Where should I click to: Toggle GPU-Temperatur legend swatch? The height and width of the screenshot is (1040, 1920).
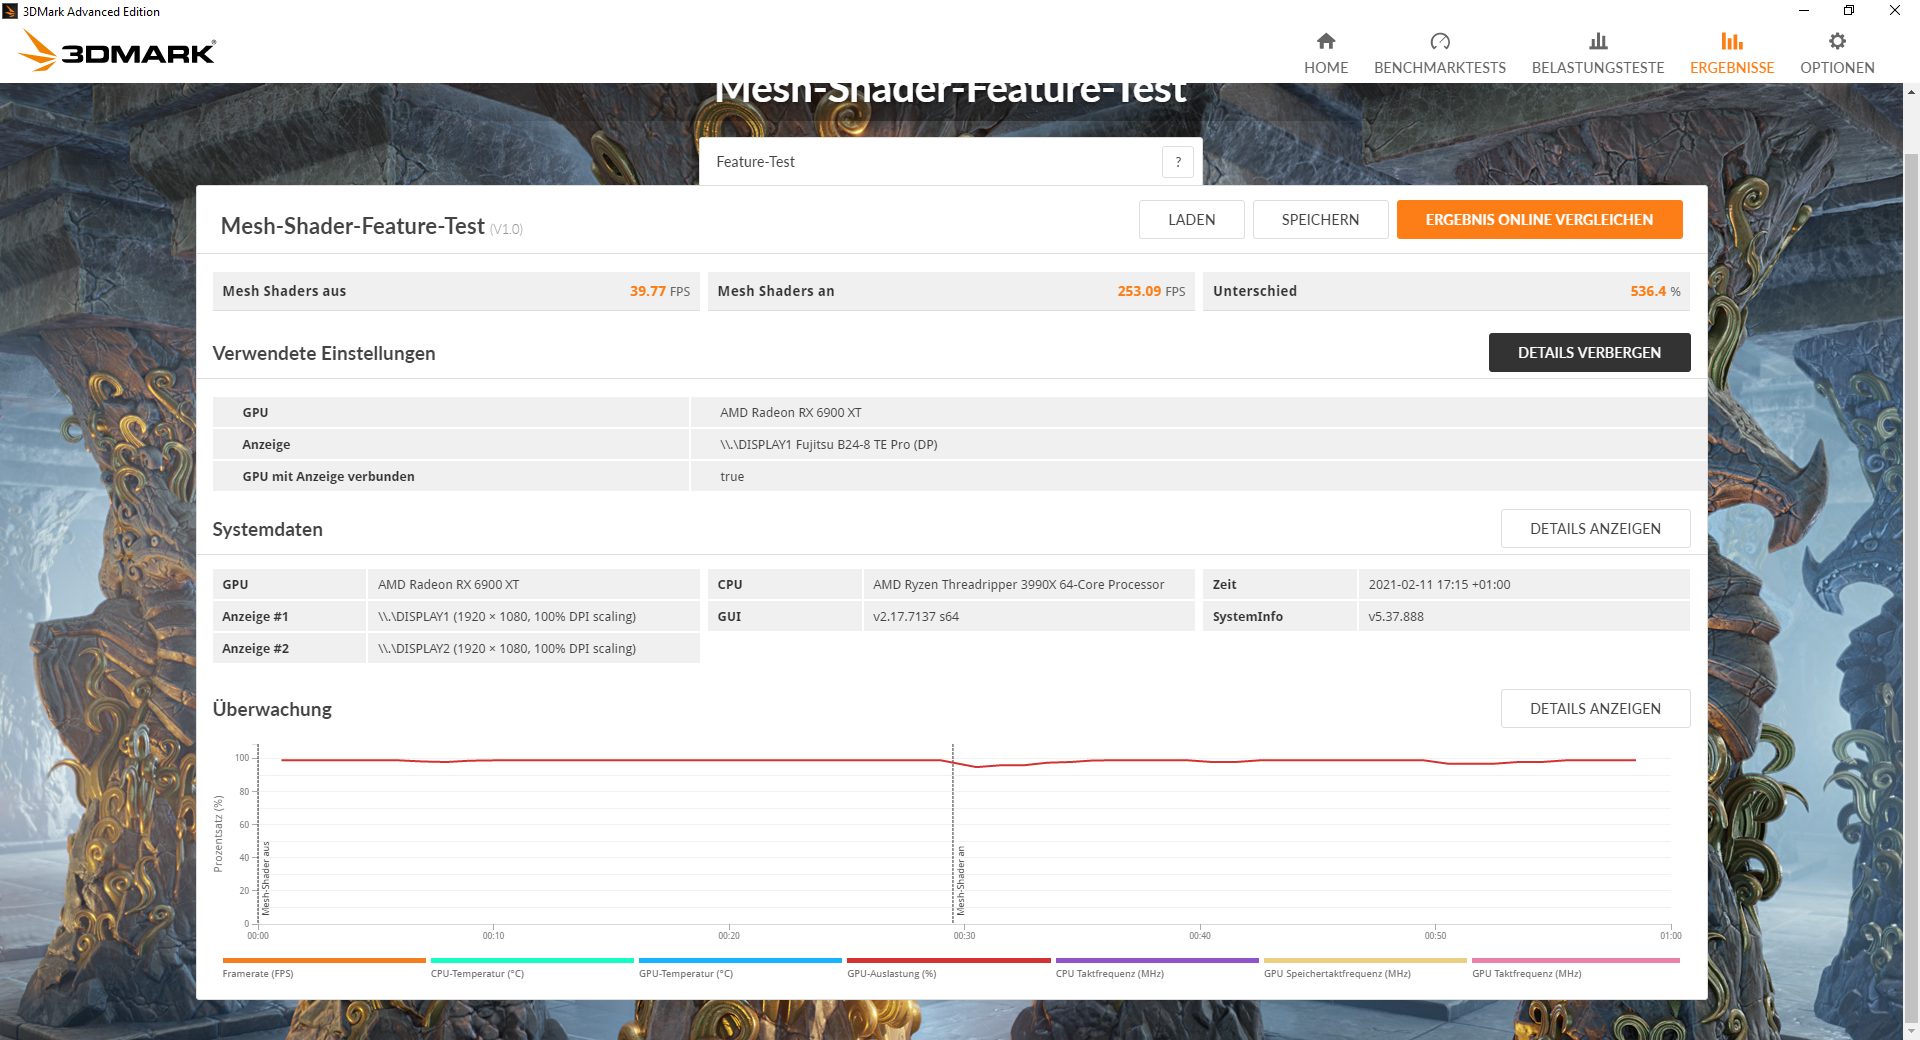(740, 961)
